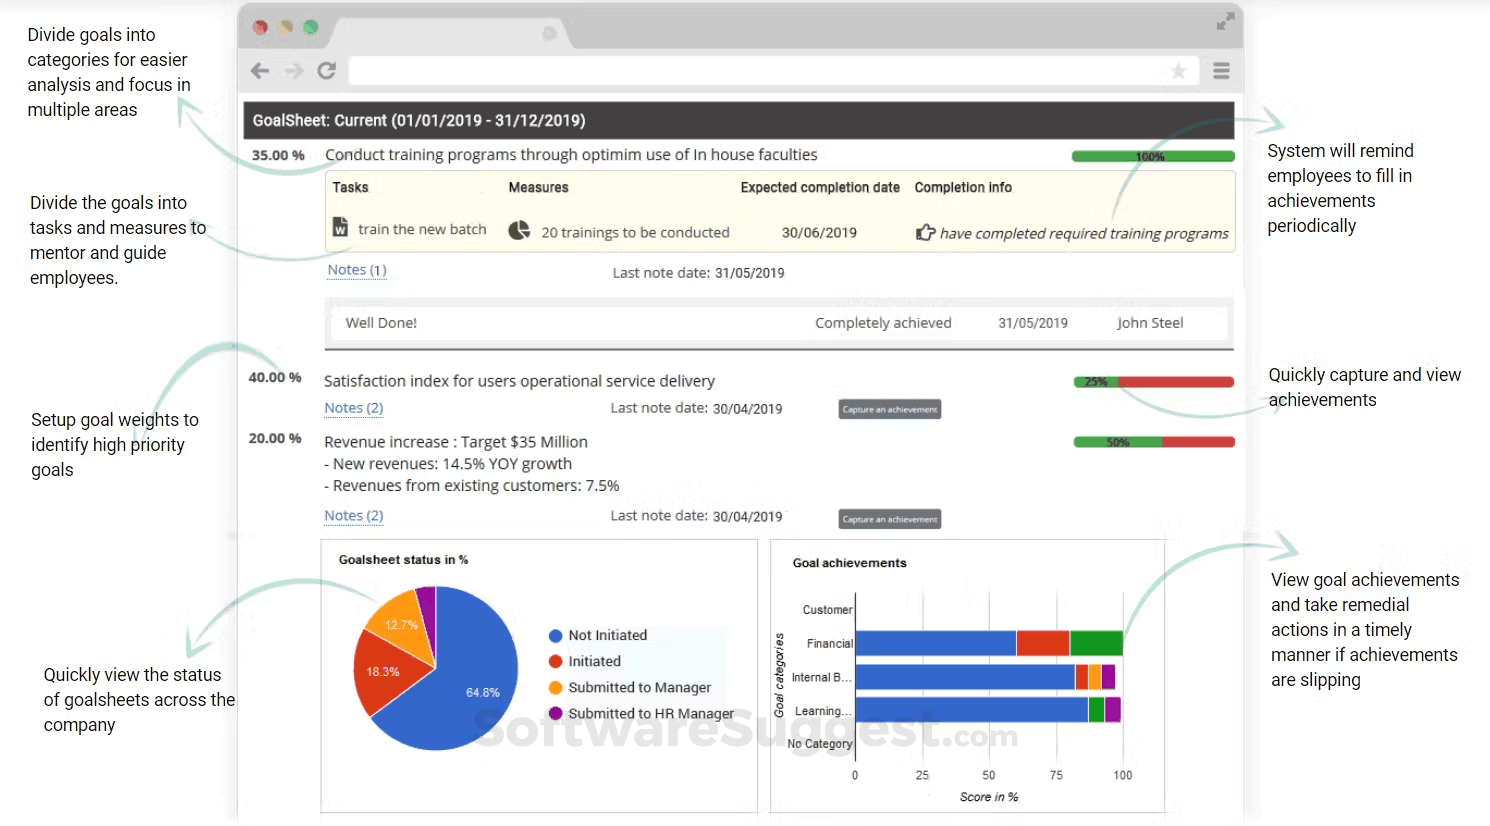Click the bookmark star icon
This screenshot has height=826, width=1490.
click(1179, 71)
